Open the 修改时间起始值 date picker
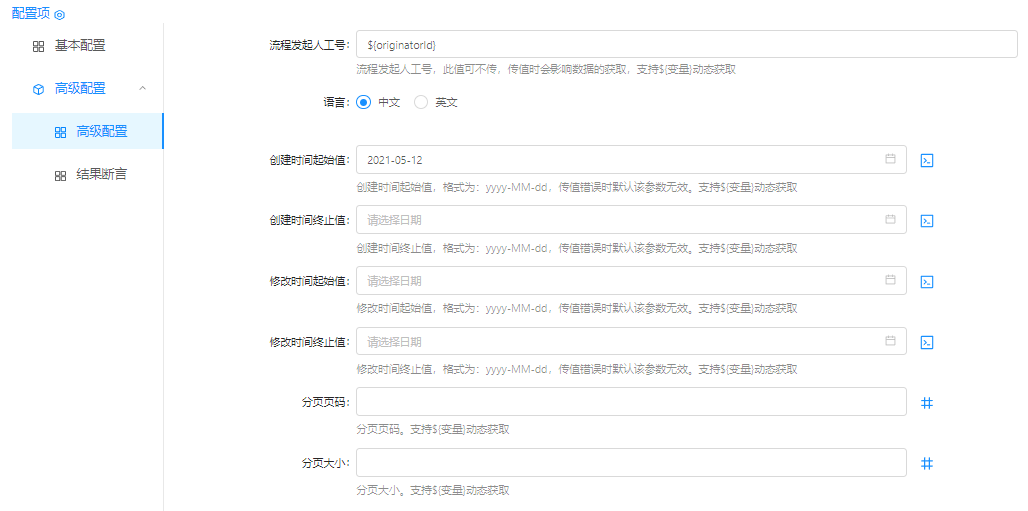Image resolution: width=1028 pixels, height=511 pixels. click(x=620, y=281)
